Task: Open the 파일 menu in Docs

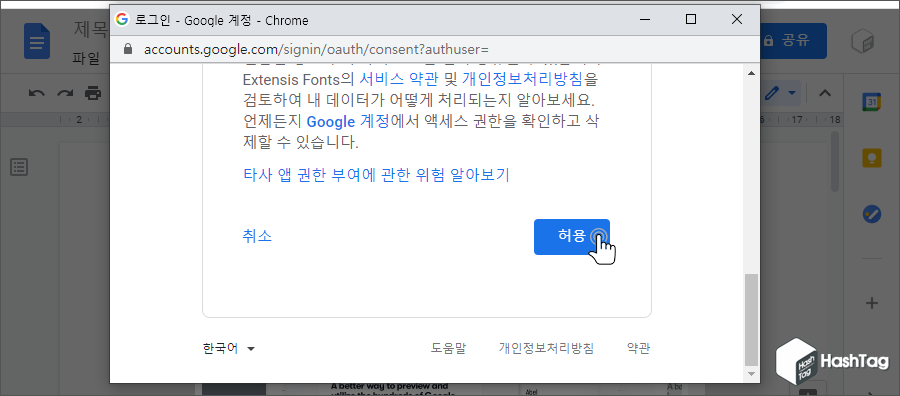Action: (86, 57)
